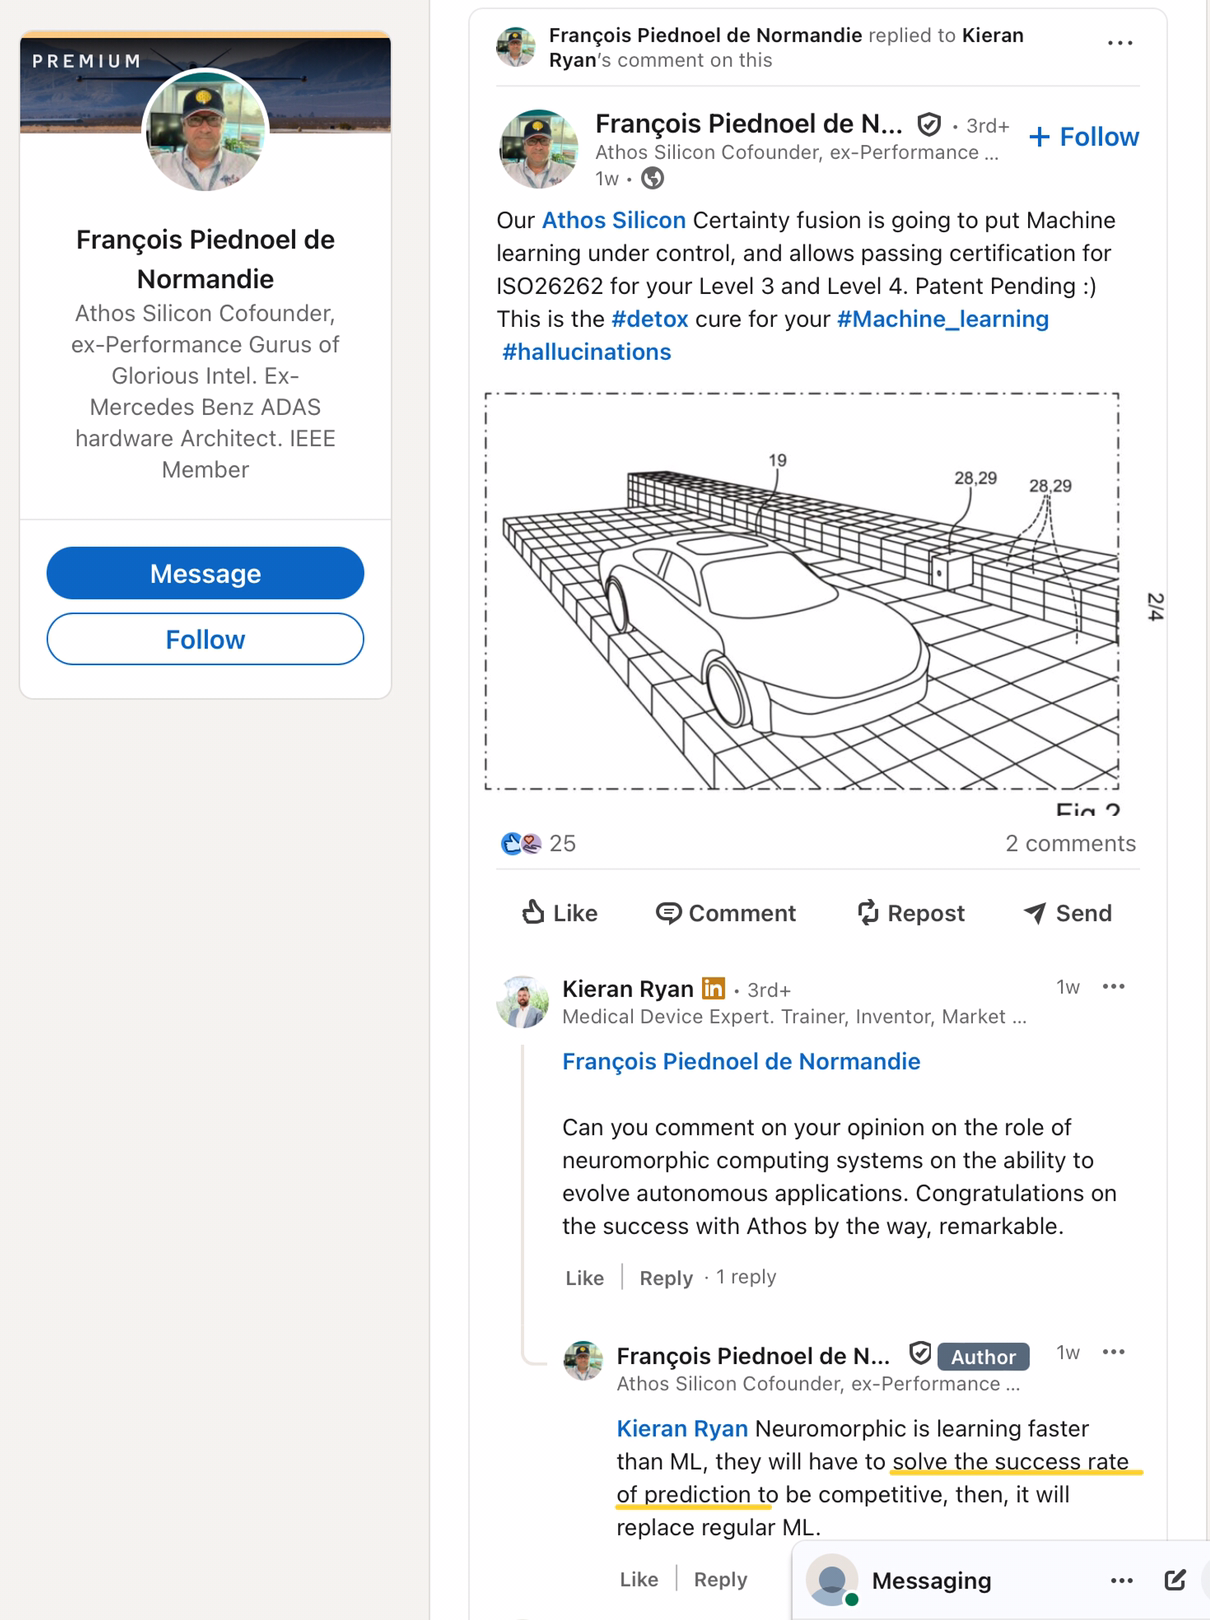The width and height of the screenshot is (1210, 1620).
Task: Click the compose new message icon
Action: pos(1175,1580)
